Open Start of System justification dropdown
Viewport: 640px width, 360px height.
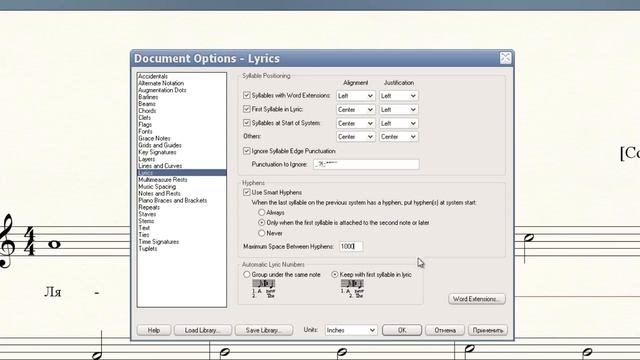398,123
